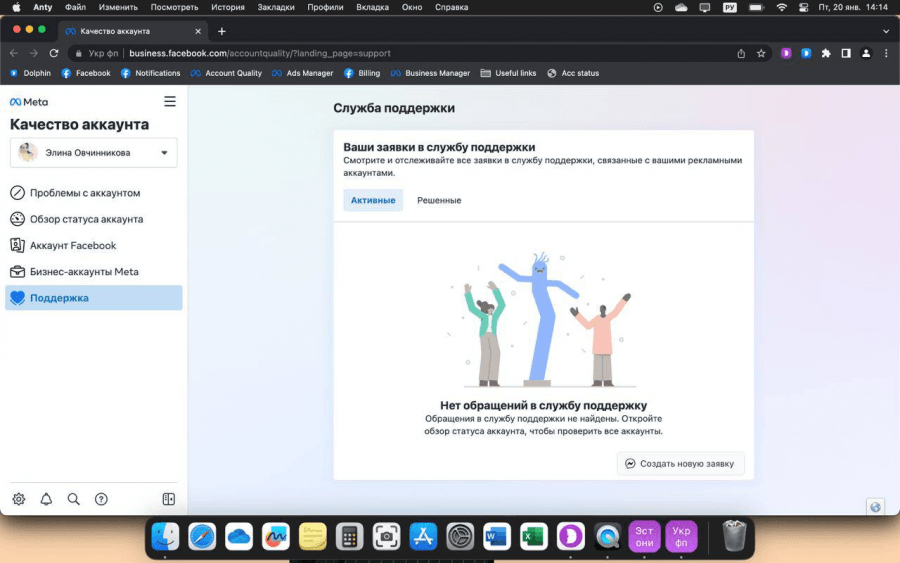This screenshot has width=900, height=563.
Task: Open Calculator from the dock
Action: tap(350, 537)
